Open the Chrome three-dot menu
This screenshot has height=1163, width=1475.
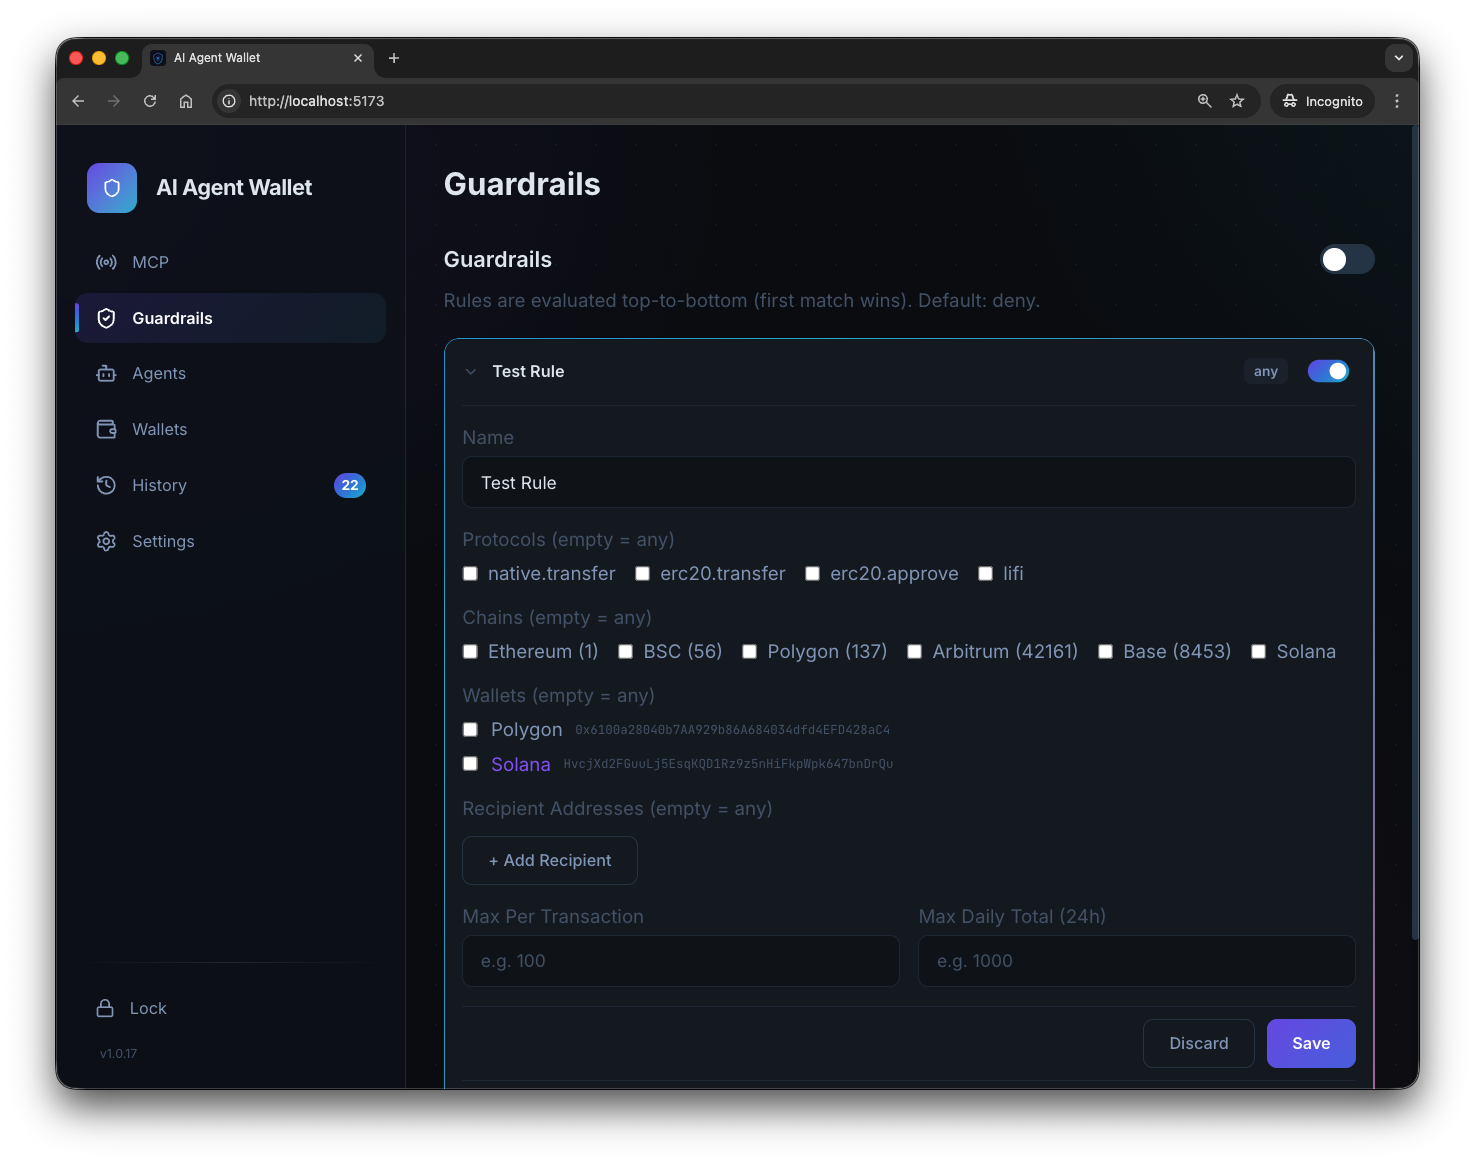tap(1397, 101)
